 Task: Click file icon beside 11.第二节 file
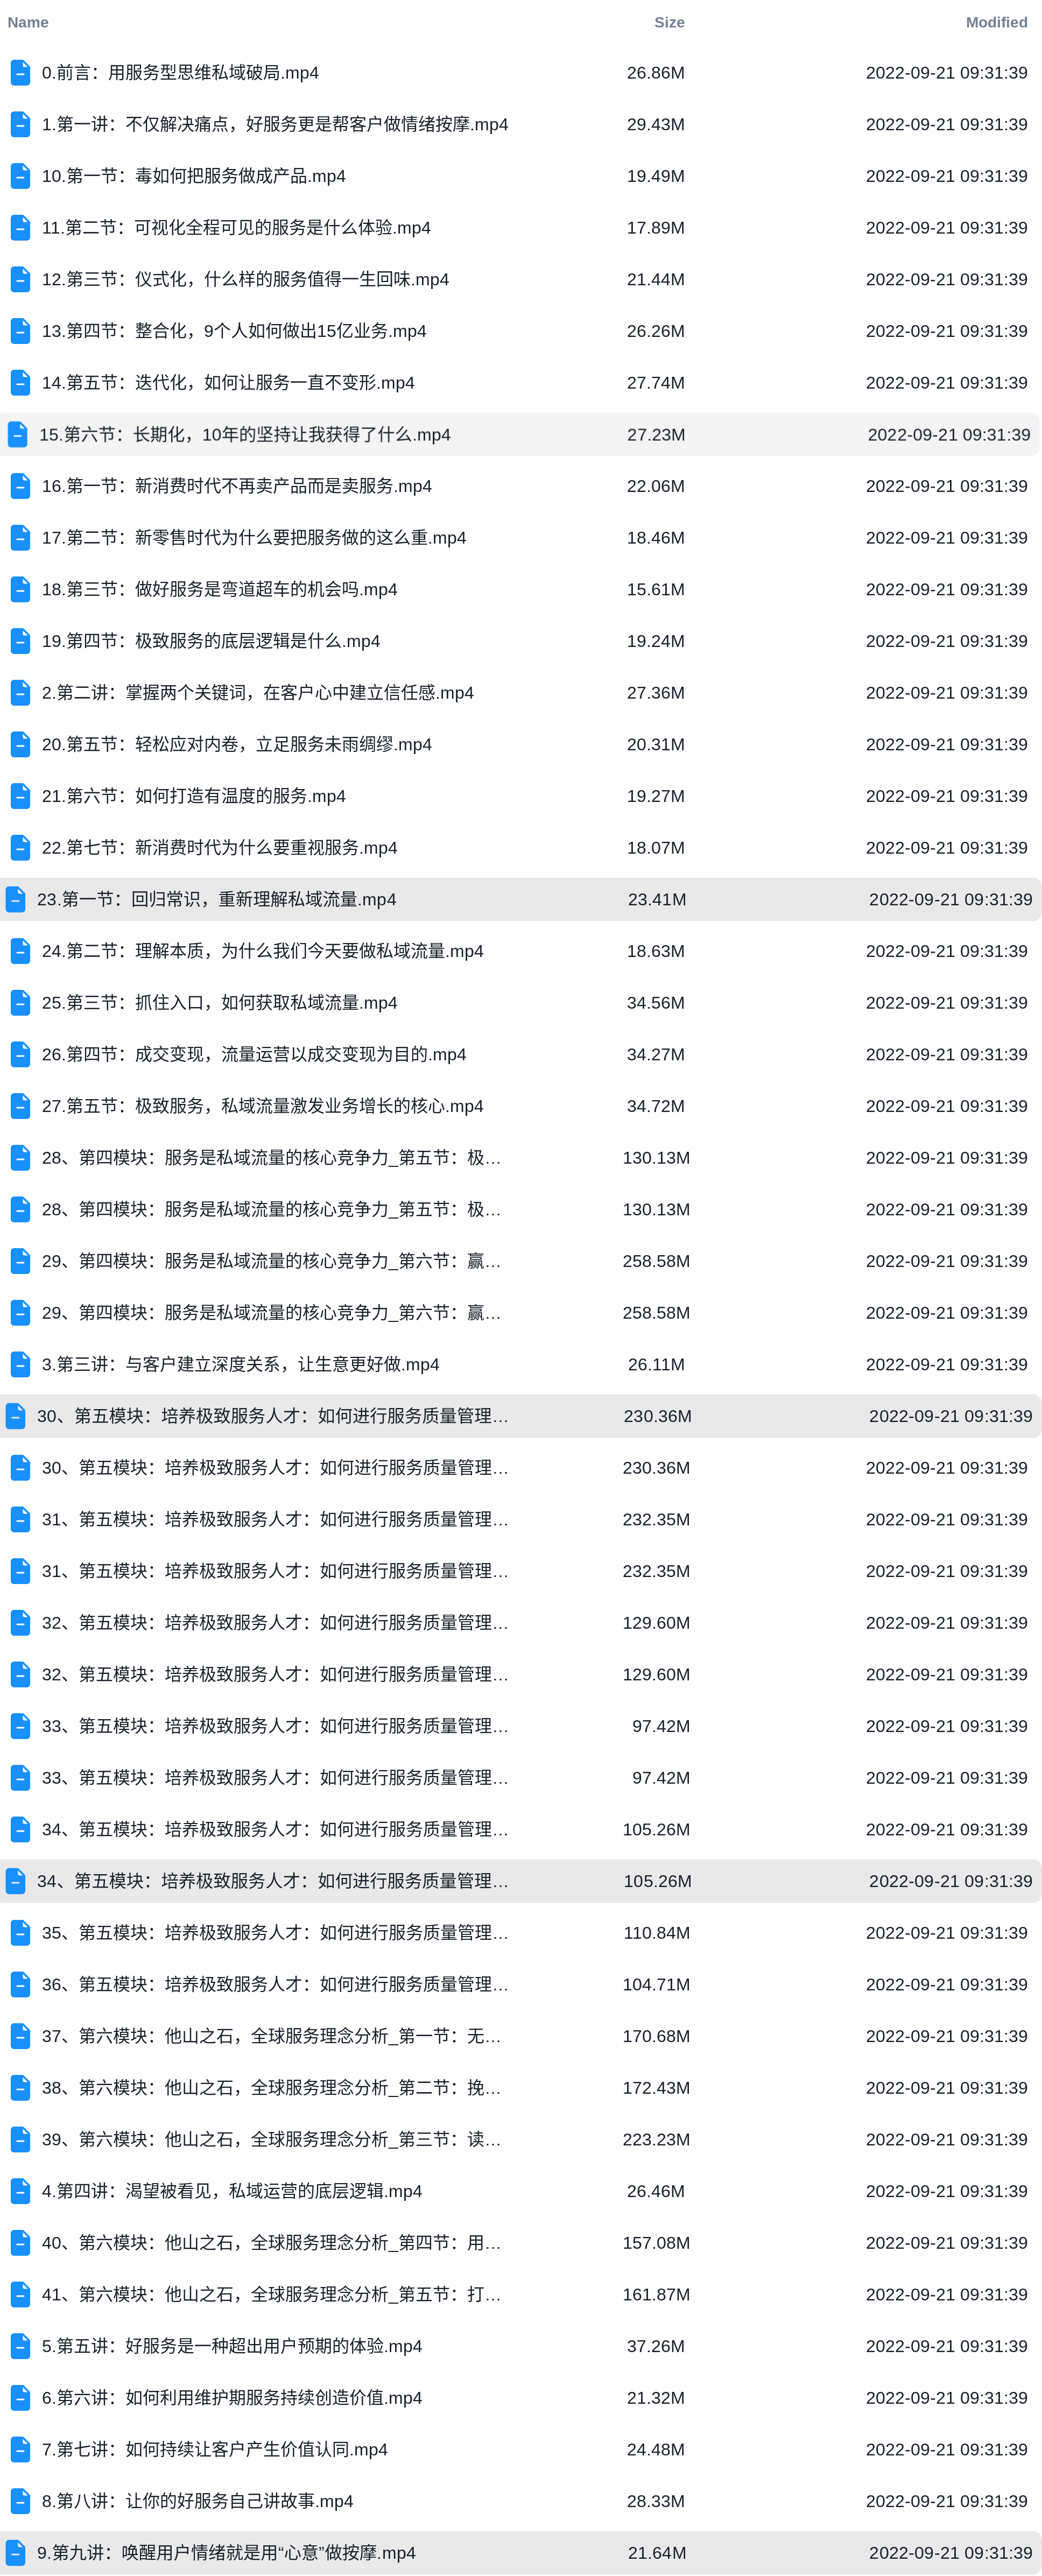click(x=20, y=227)
